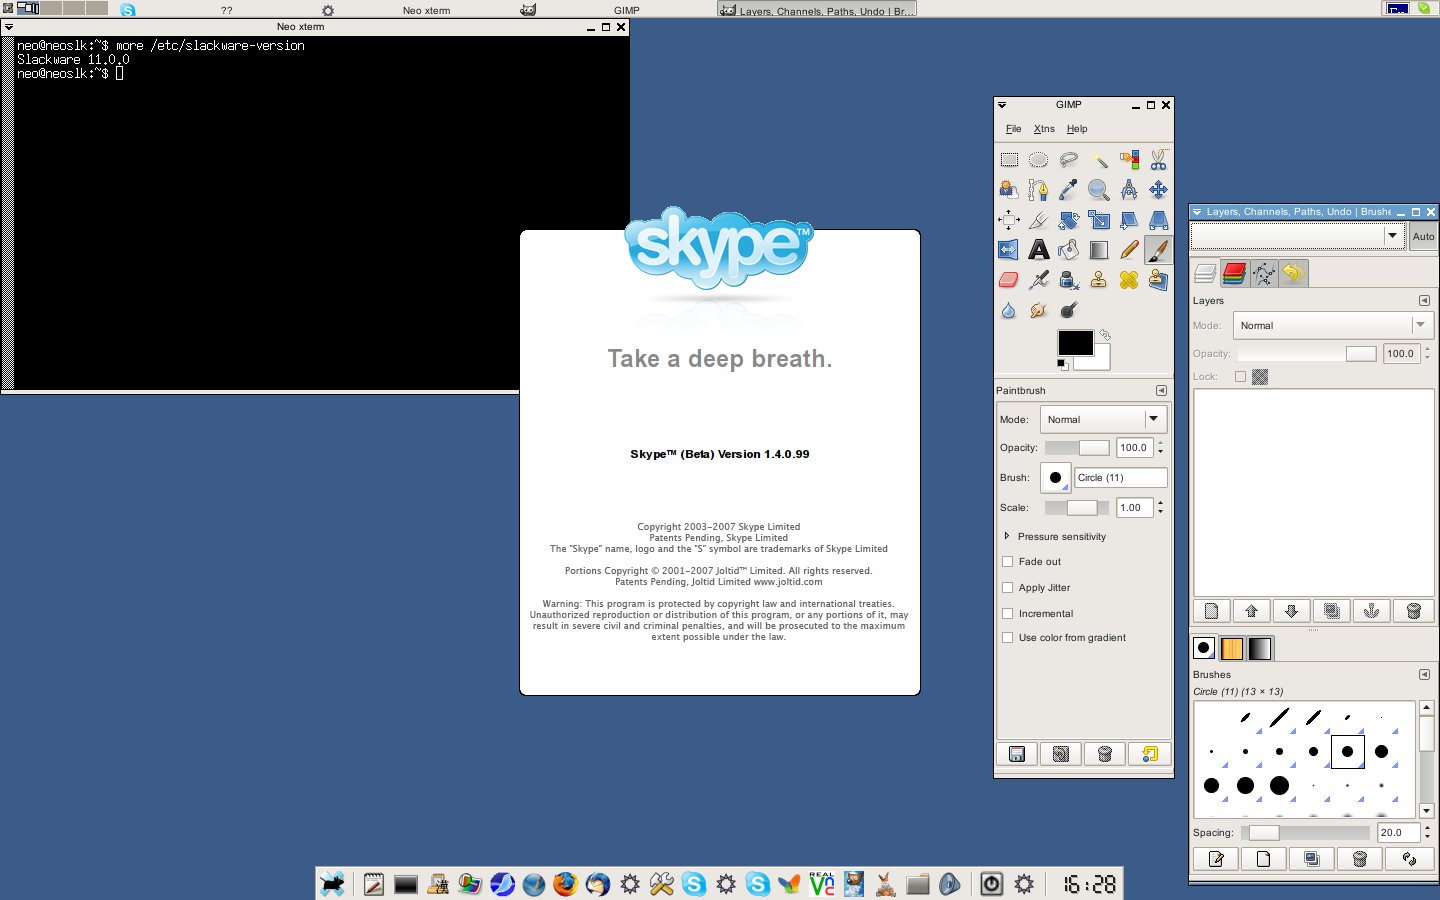Screen dimensions: 1440x900
Task: Pick the Eraser tool
Action: [x=1009, y=280]
